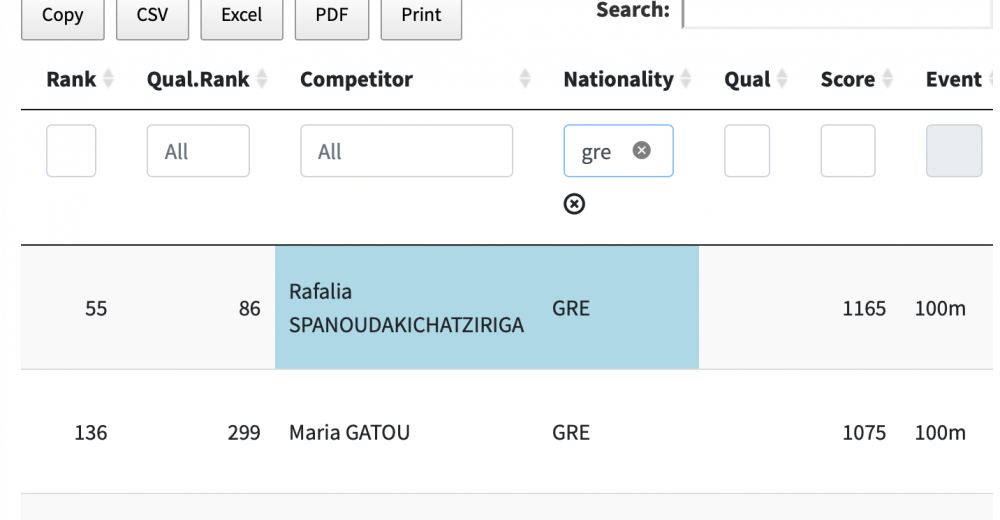Viewport: 1000px width, 520px height.
Task: Open the Qual.Rank 'All' filter field
Action: click(x=198, y=151)
